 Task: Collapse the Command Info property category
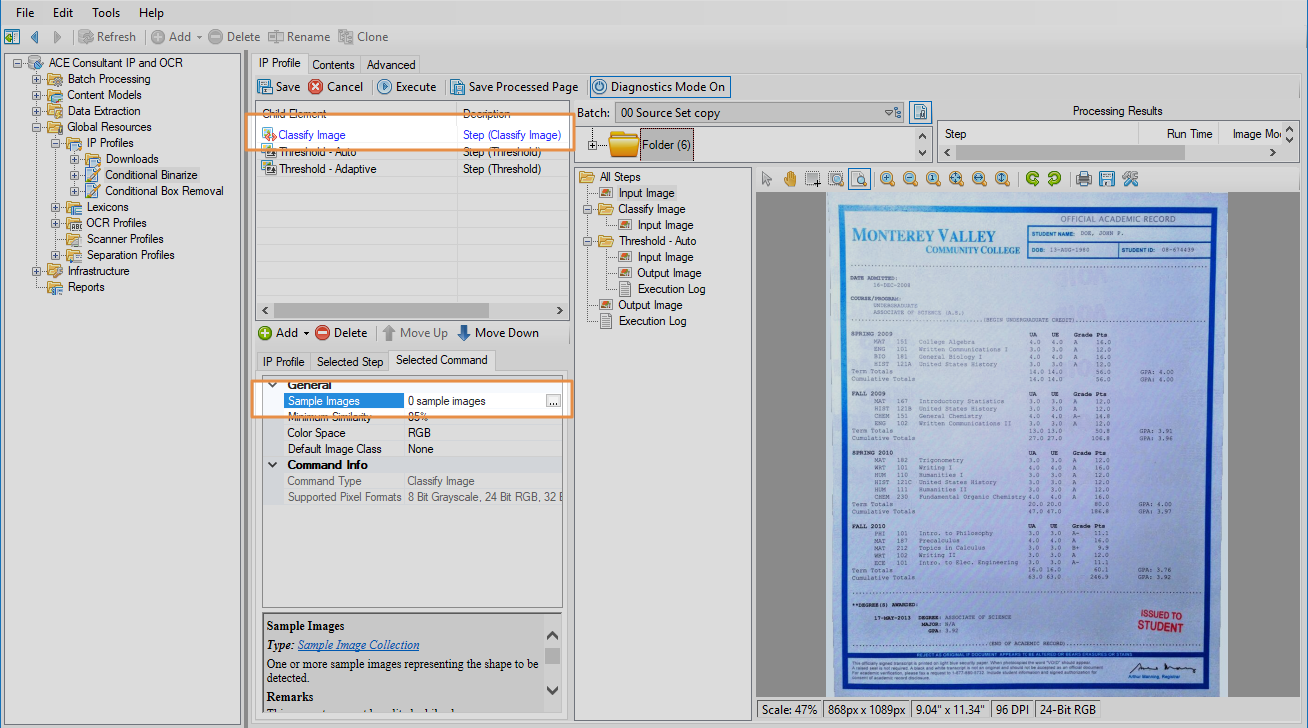(x=273, y=465)
